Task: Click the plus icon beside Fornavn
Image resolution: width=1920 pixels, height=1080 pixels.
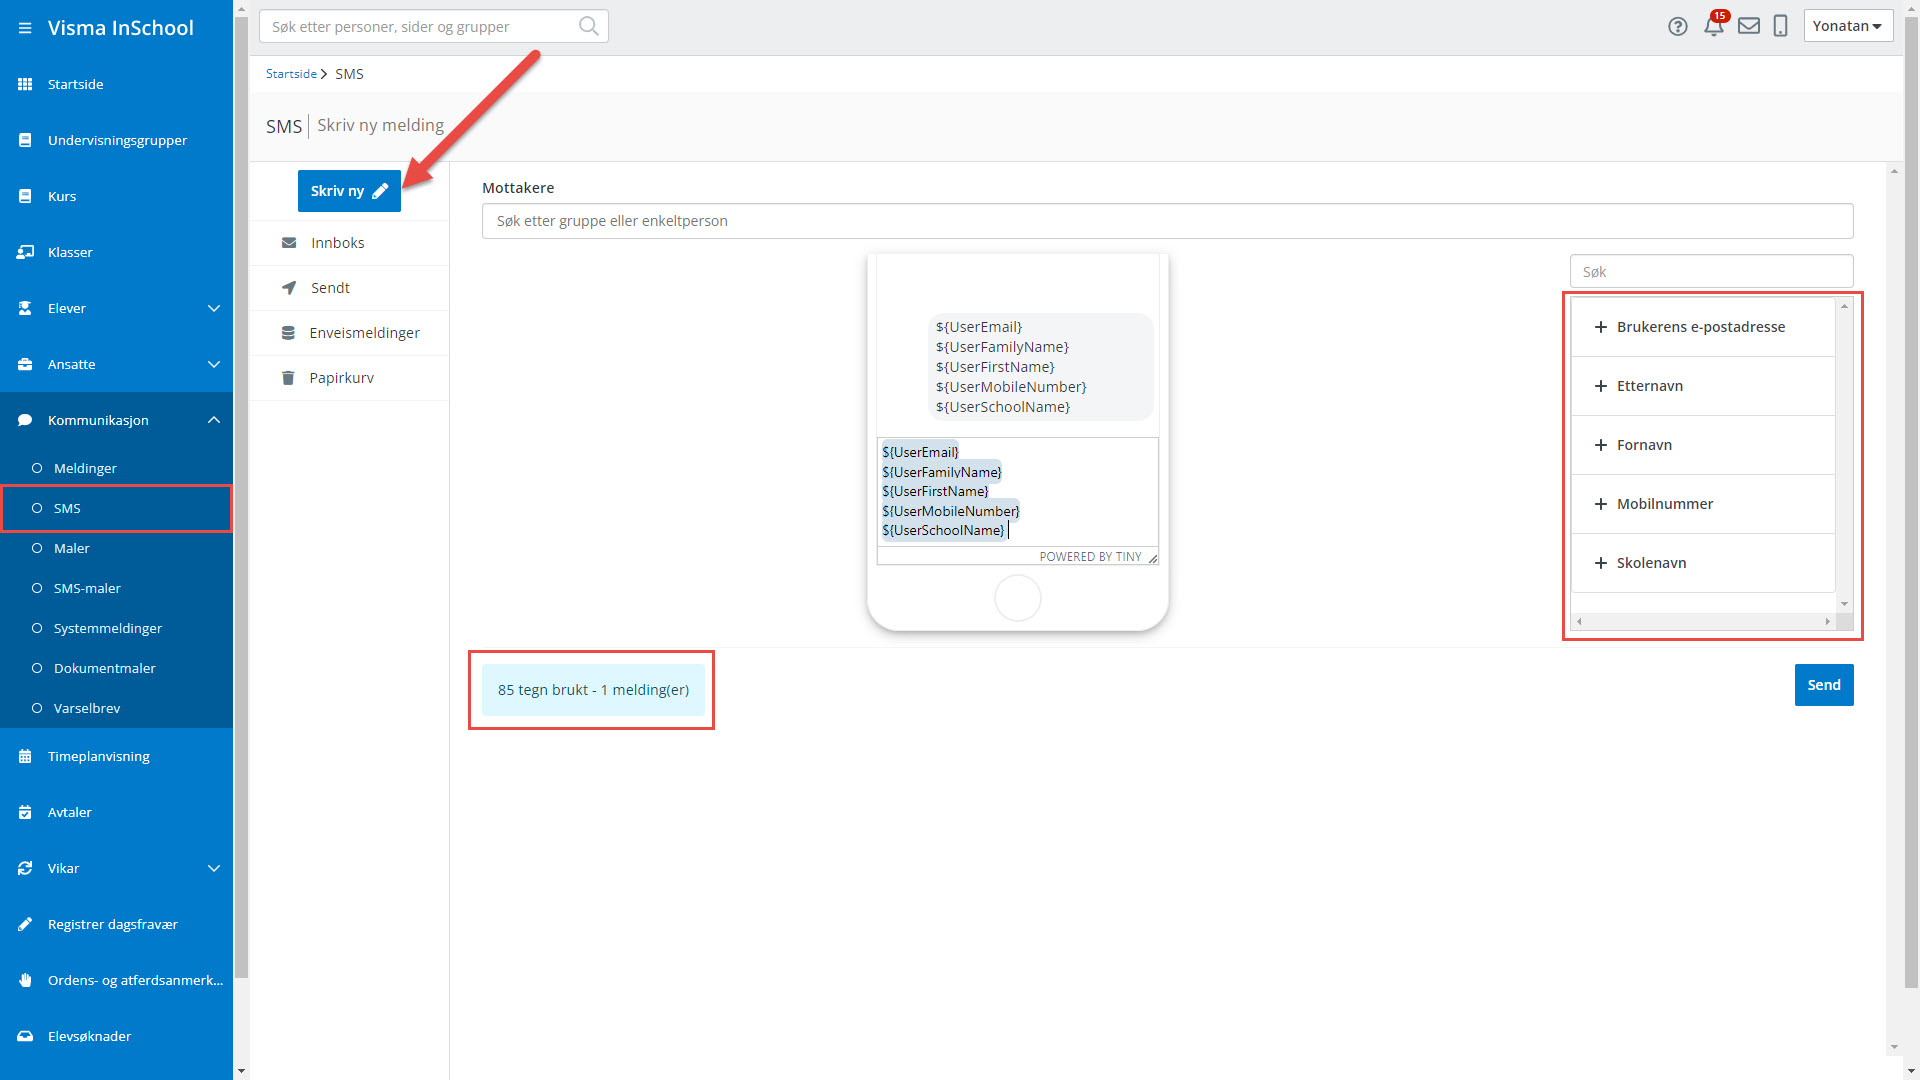Action: click(x=1600, y=445)
